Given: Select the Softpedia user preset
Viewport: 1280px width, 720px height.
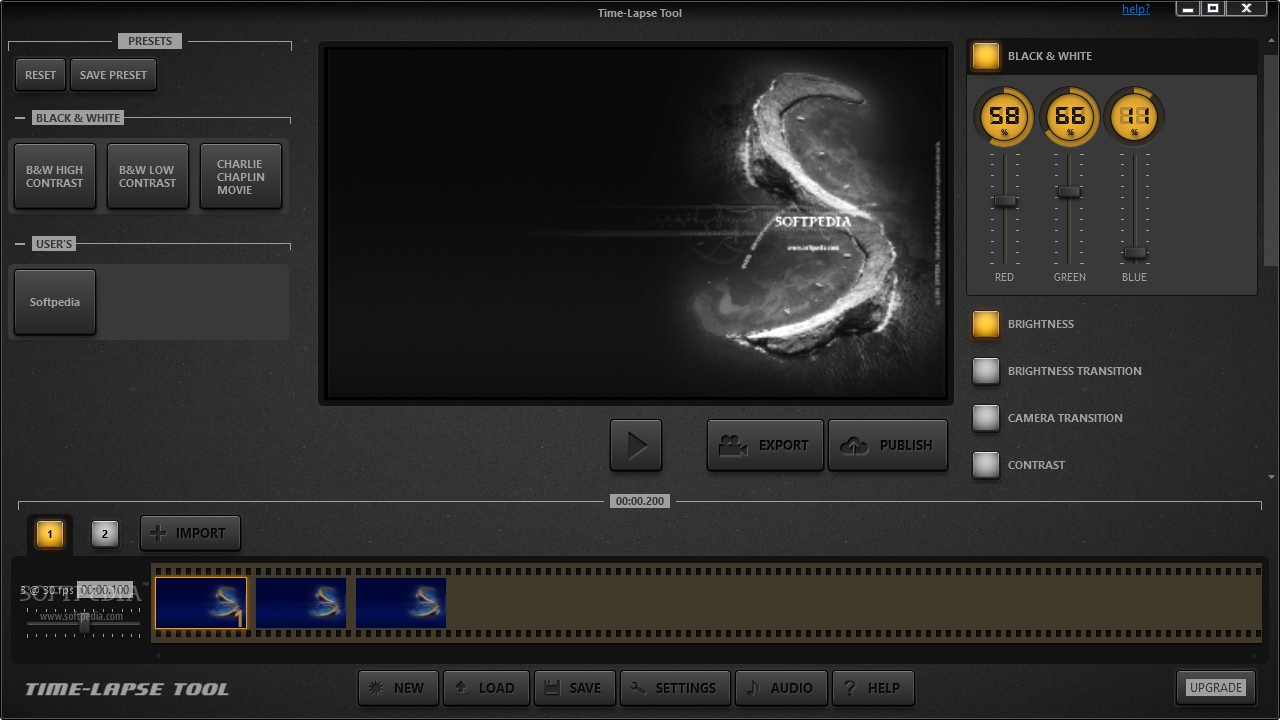Looking at the screenshot, I should click(55, 302).
